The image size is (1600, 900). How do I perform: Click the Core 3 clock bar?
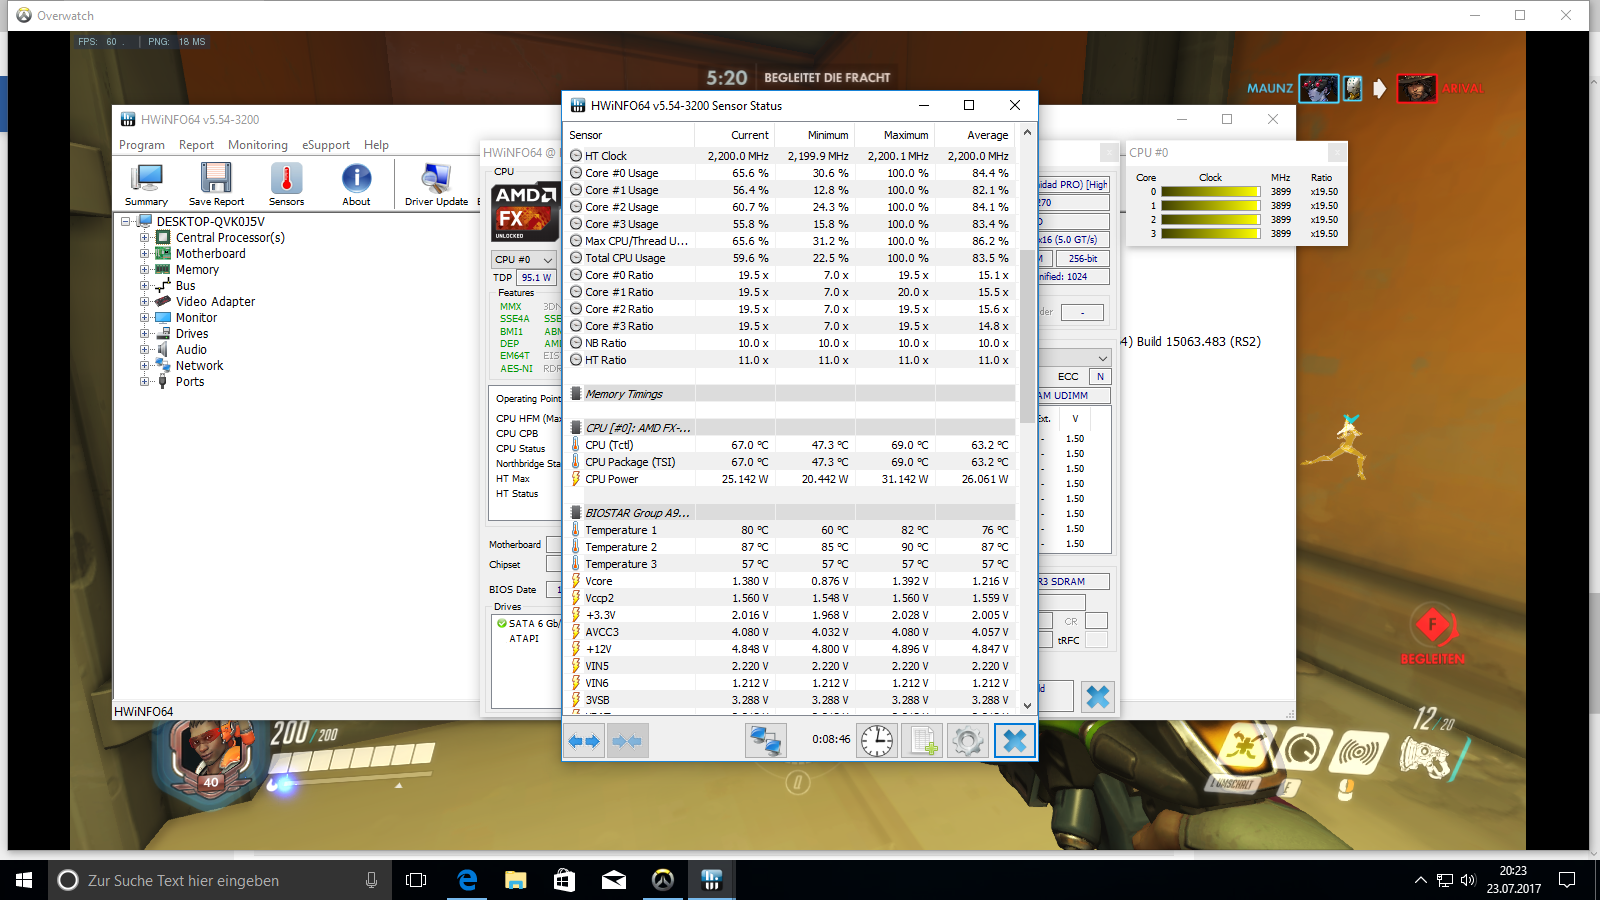[1210, 234]
